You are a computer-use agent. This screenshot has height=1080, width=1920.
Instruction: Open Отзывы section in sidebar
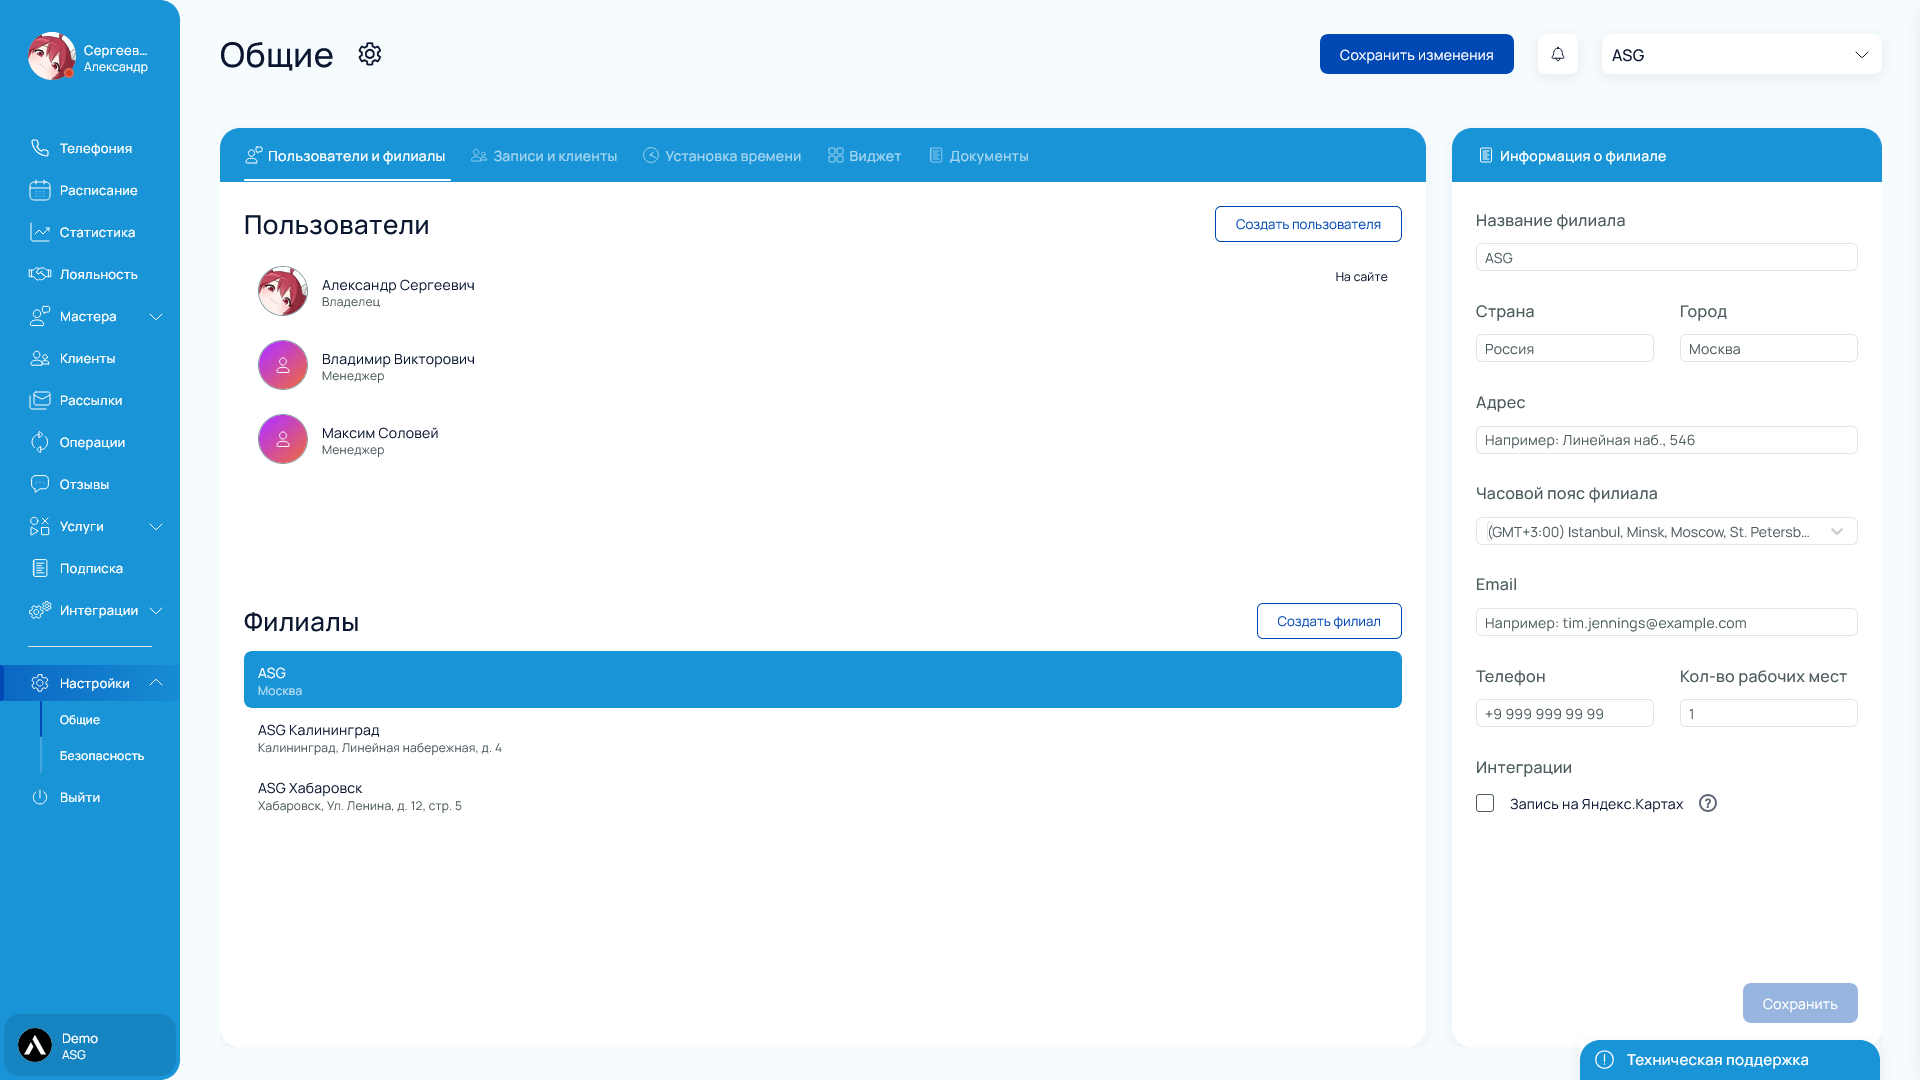84,484
